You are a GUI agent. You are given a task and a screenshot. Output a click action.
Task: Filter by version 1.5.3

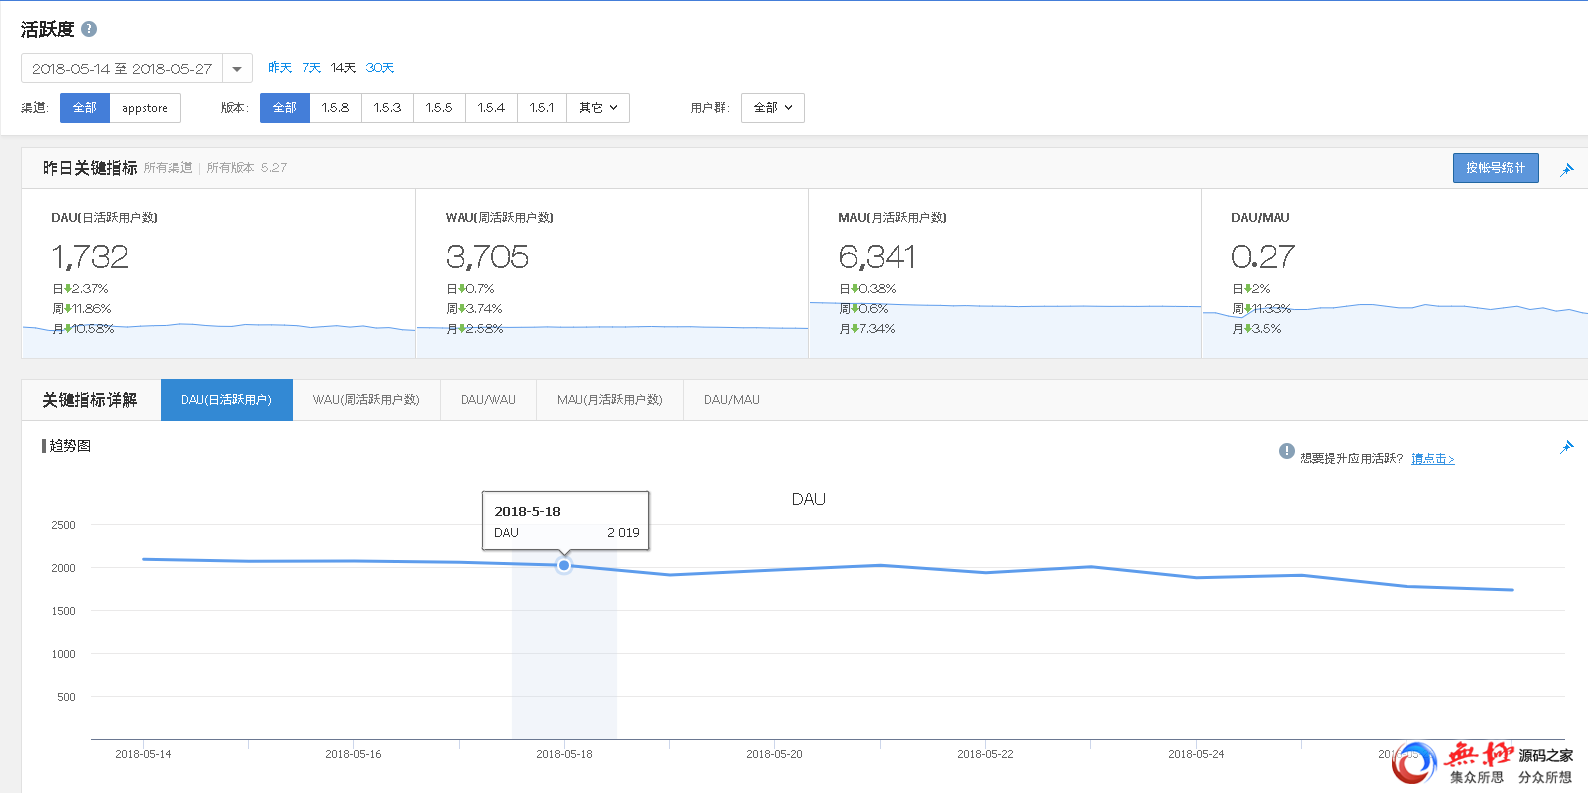(388, 108)
